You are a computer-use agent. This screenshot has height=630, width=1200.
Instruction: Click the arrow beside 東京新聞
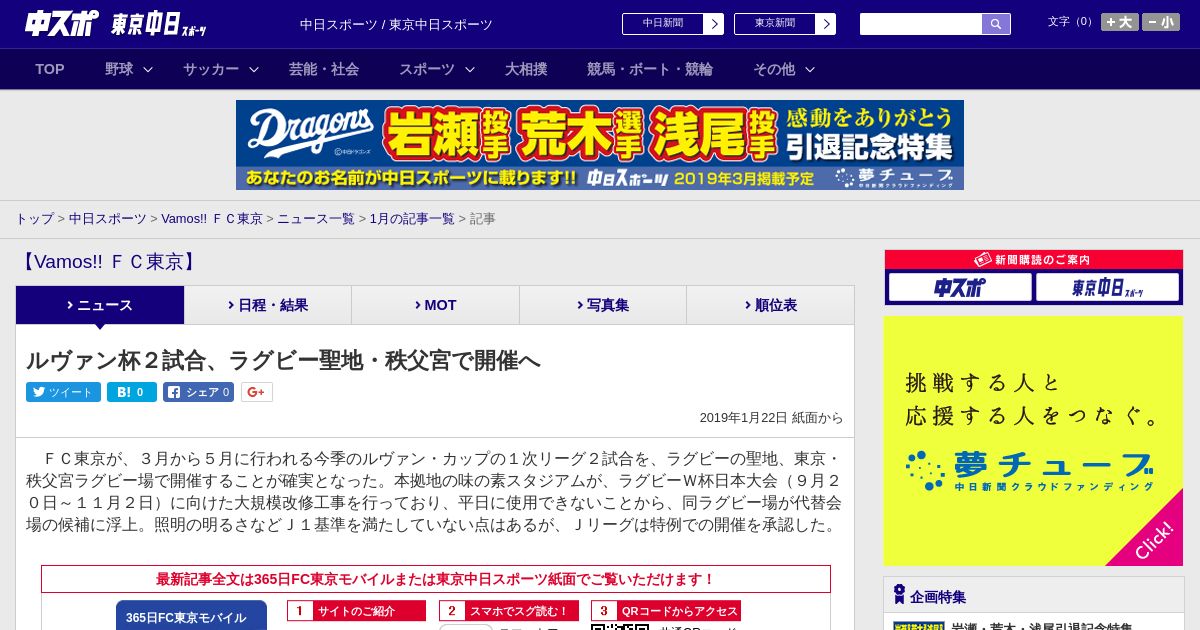[x=826, y=24]
